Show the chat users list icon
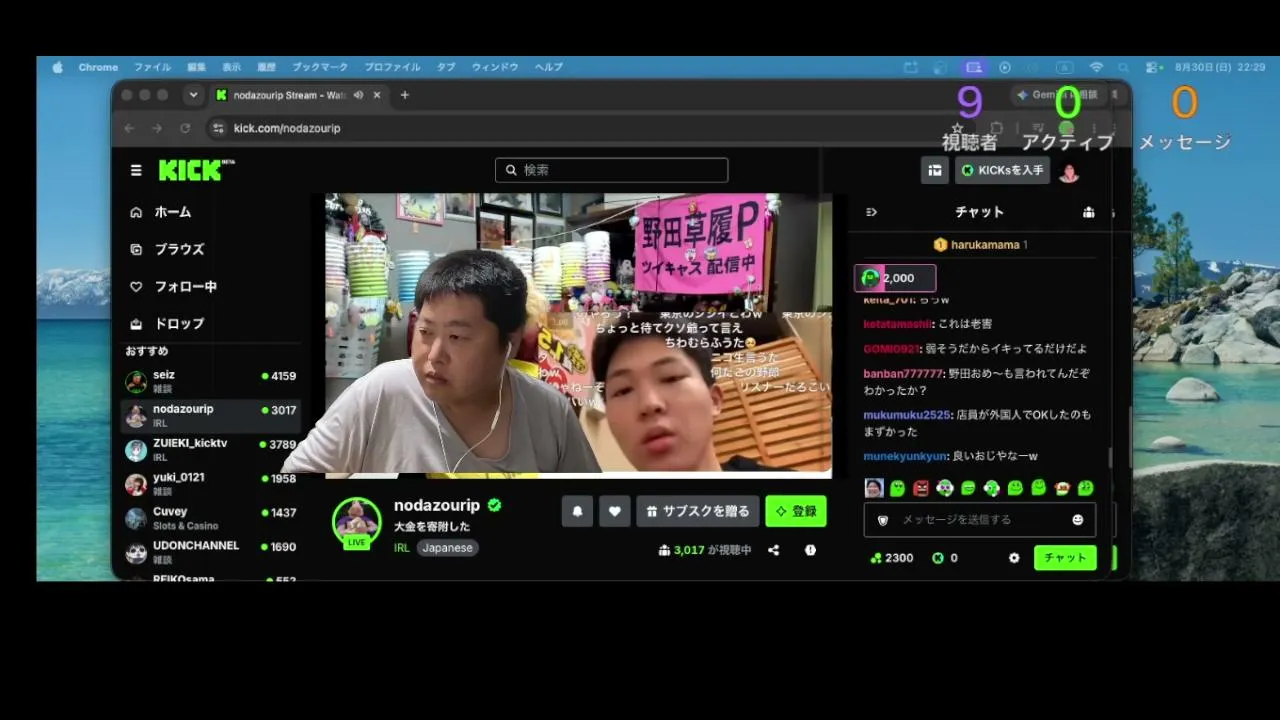This screenshot has width=1280, height=720. 1089,212
